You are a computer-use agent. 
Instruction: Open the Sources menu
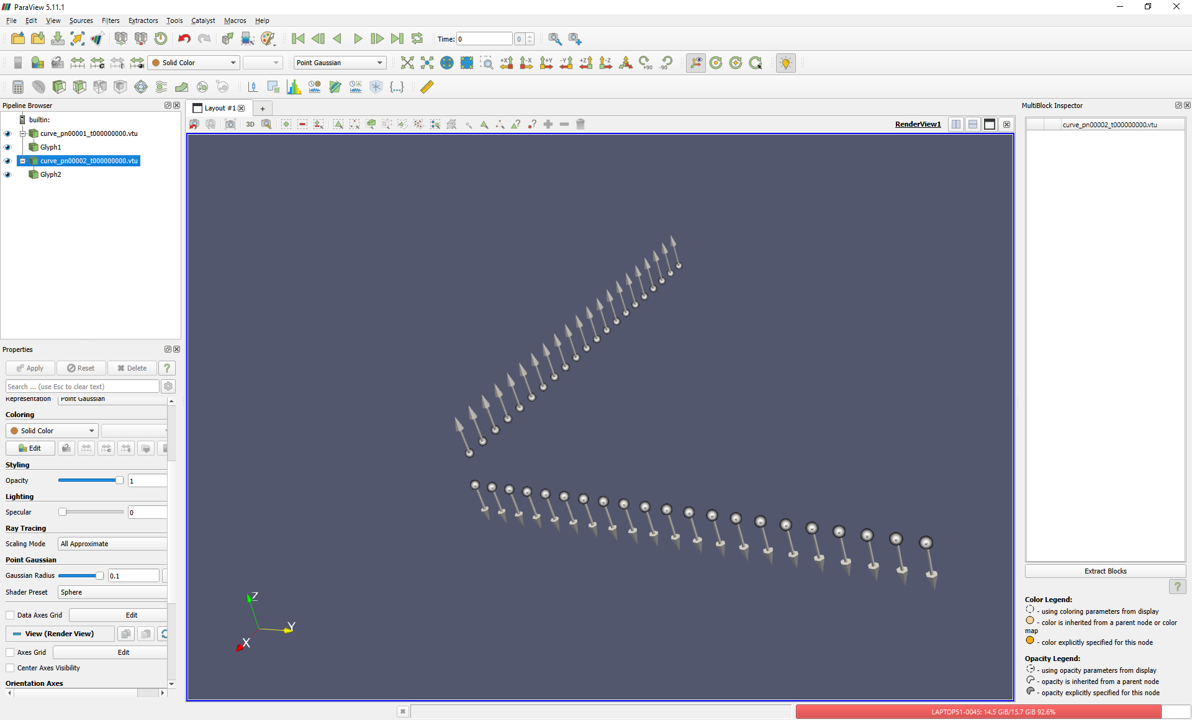point(81,21)
